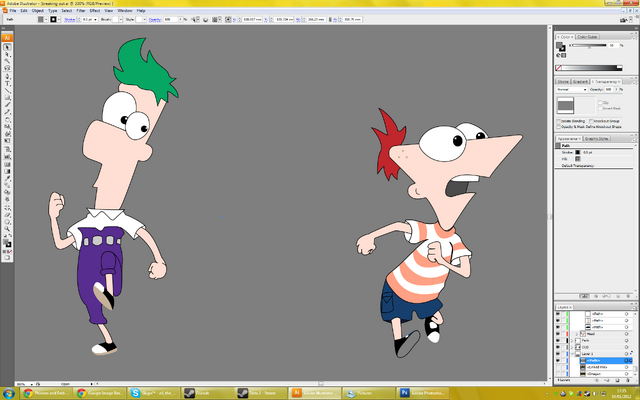640x400 pixels.
Task: Collapse the expanded blue layer above <Path>
Action: [572, 354]
